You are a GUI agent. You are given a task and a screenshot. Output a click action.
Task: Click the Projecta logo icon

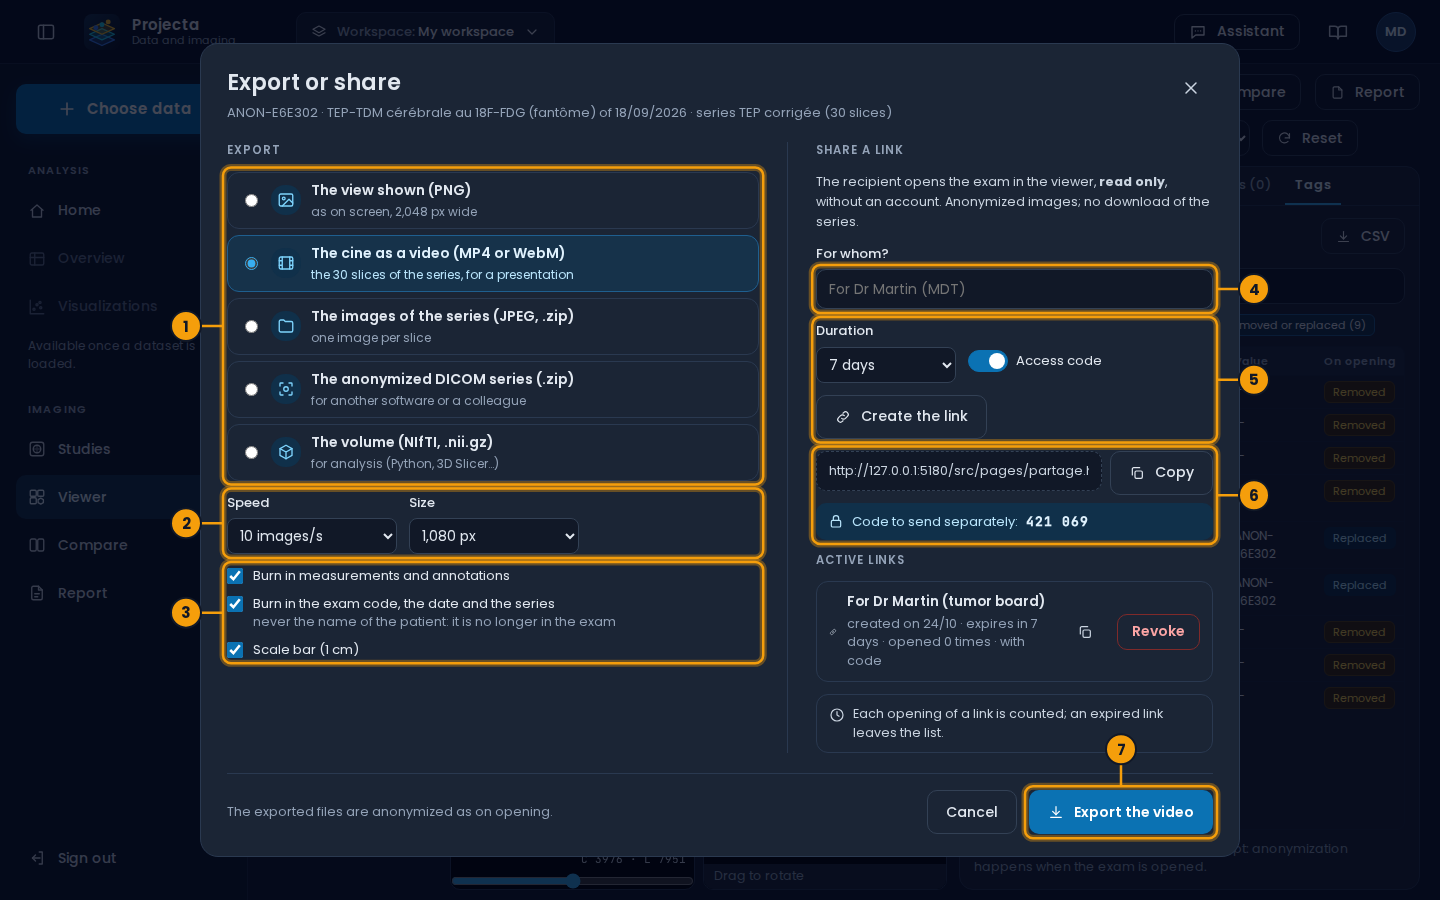[x=102, y=32]
